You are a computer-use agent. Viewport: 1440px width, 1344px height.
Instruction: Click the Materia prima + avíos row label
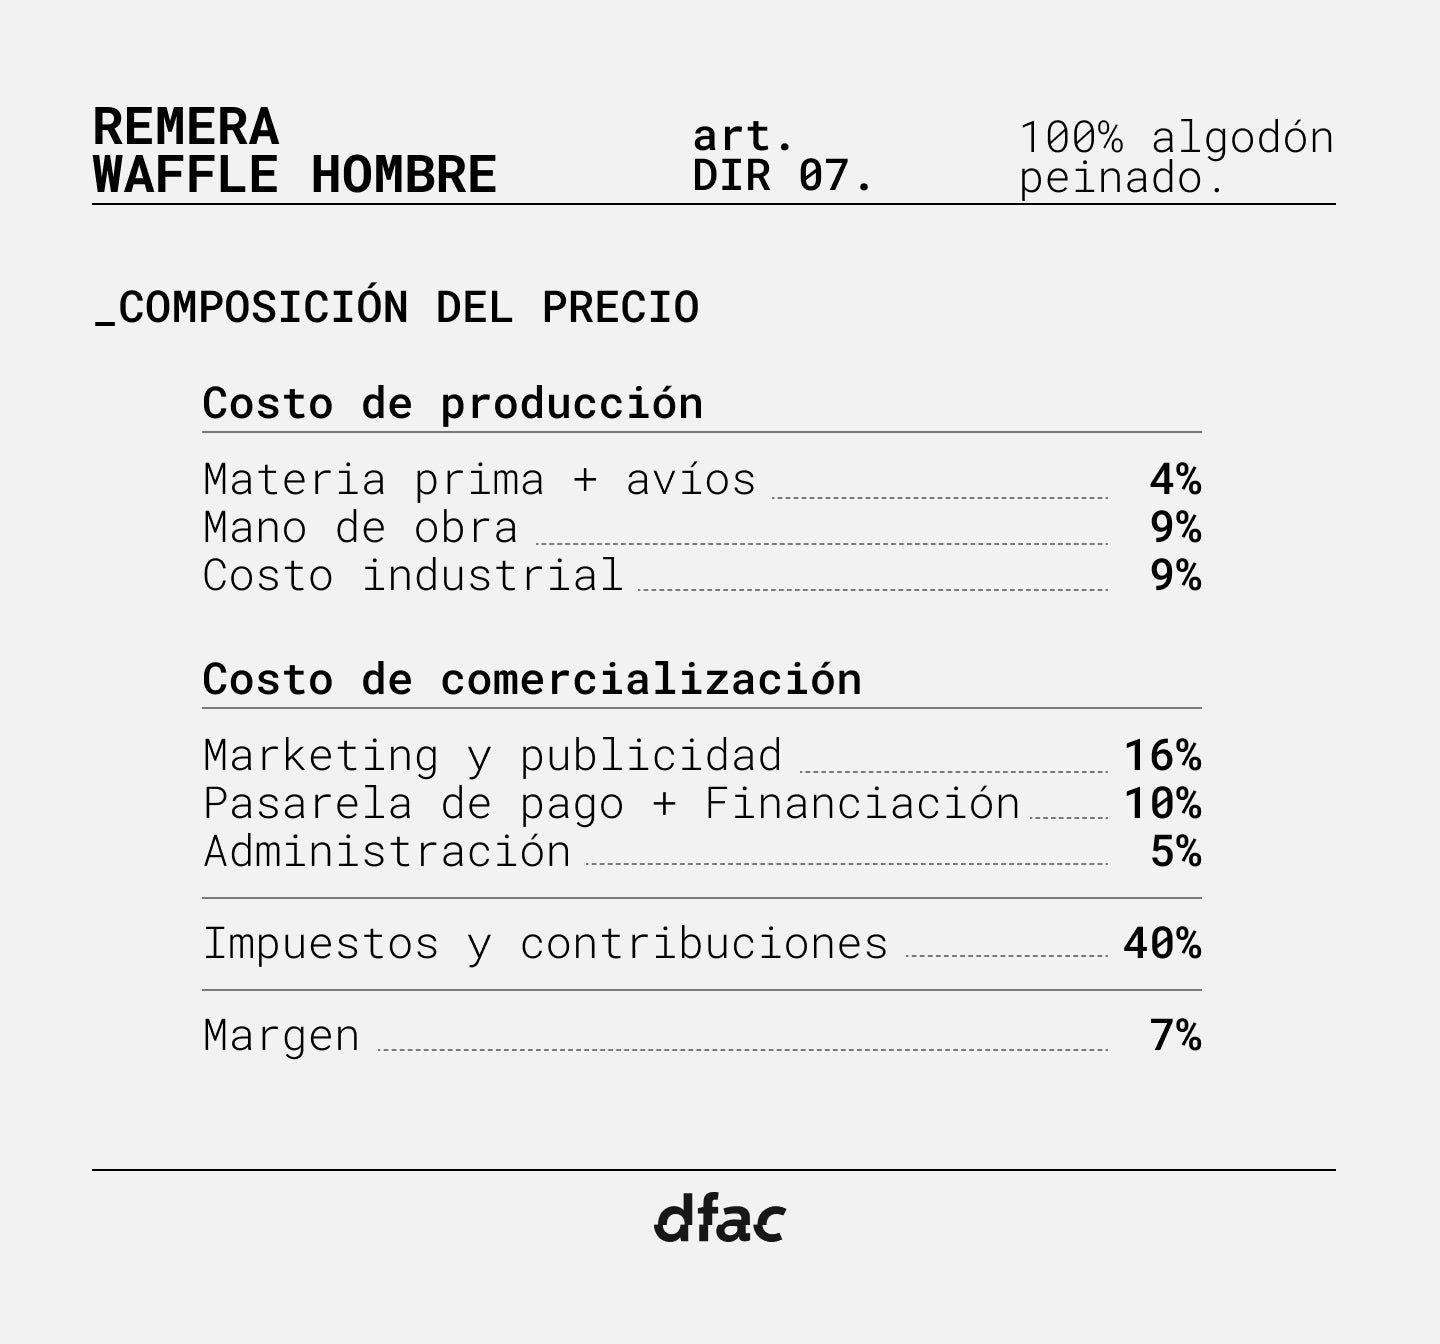point(479,480)
